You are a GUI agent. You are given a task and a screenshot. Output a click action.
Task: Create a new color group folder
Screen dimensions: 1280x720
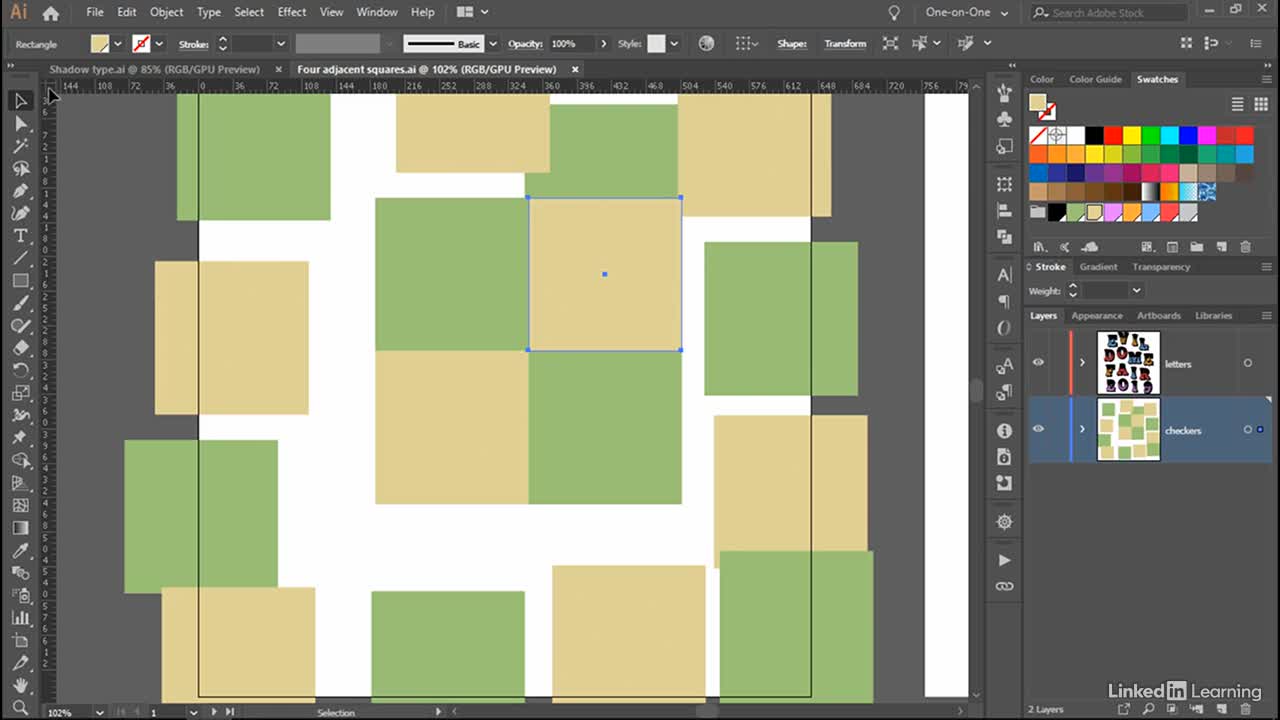click(1197, 247)
